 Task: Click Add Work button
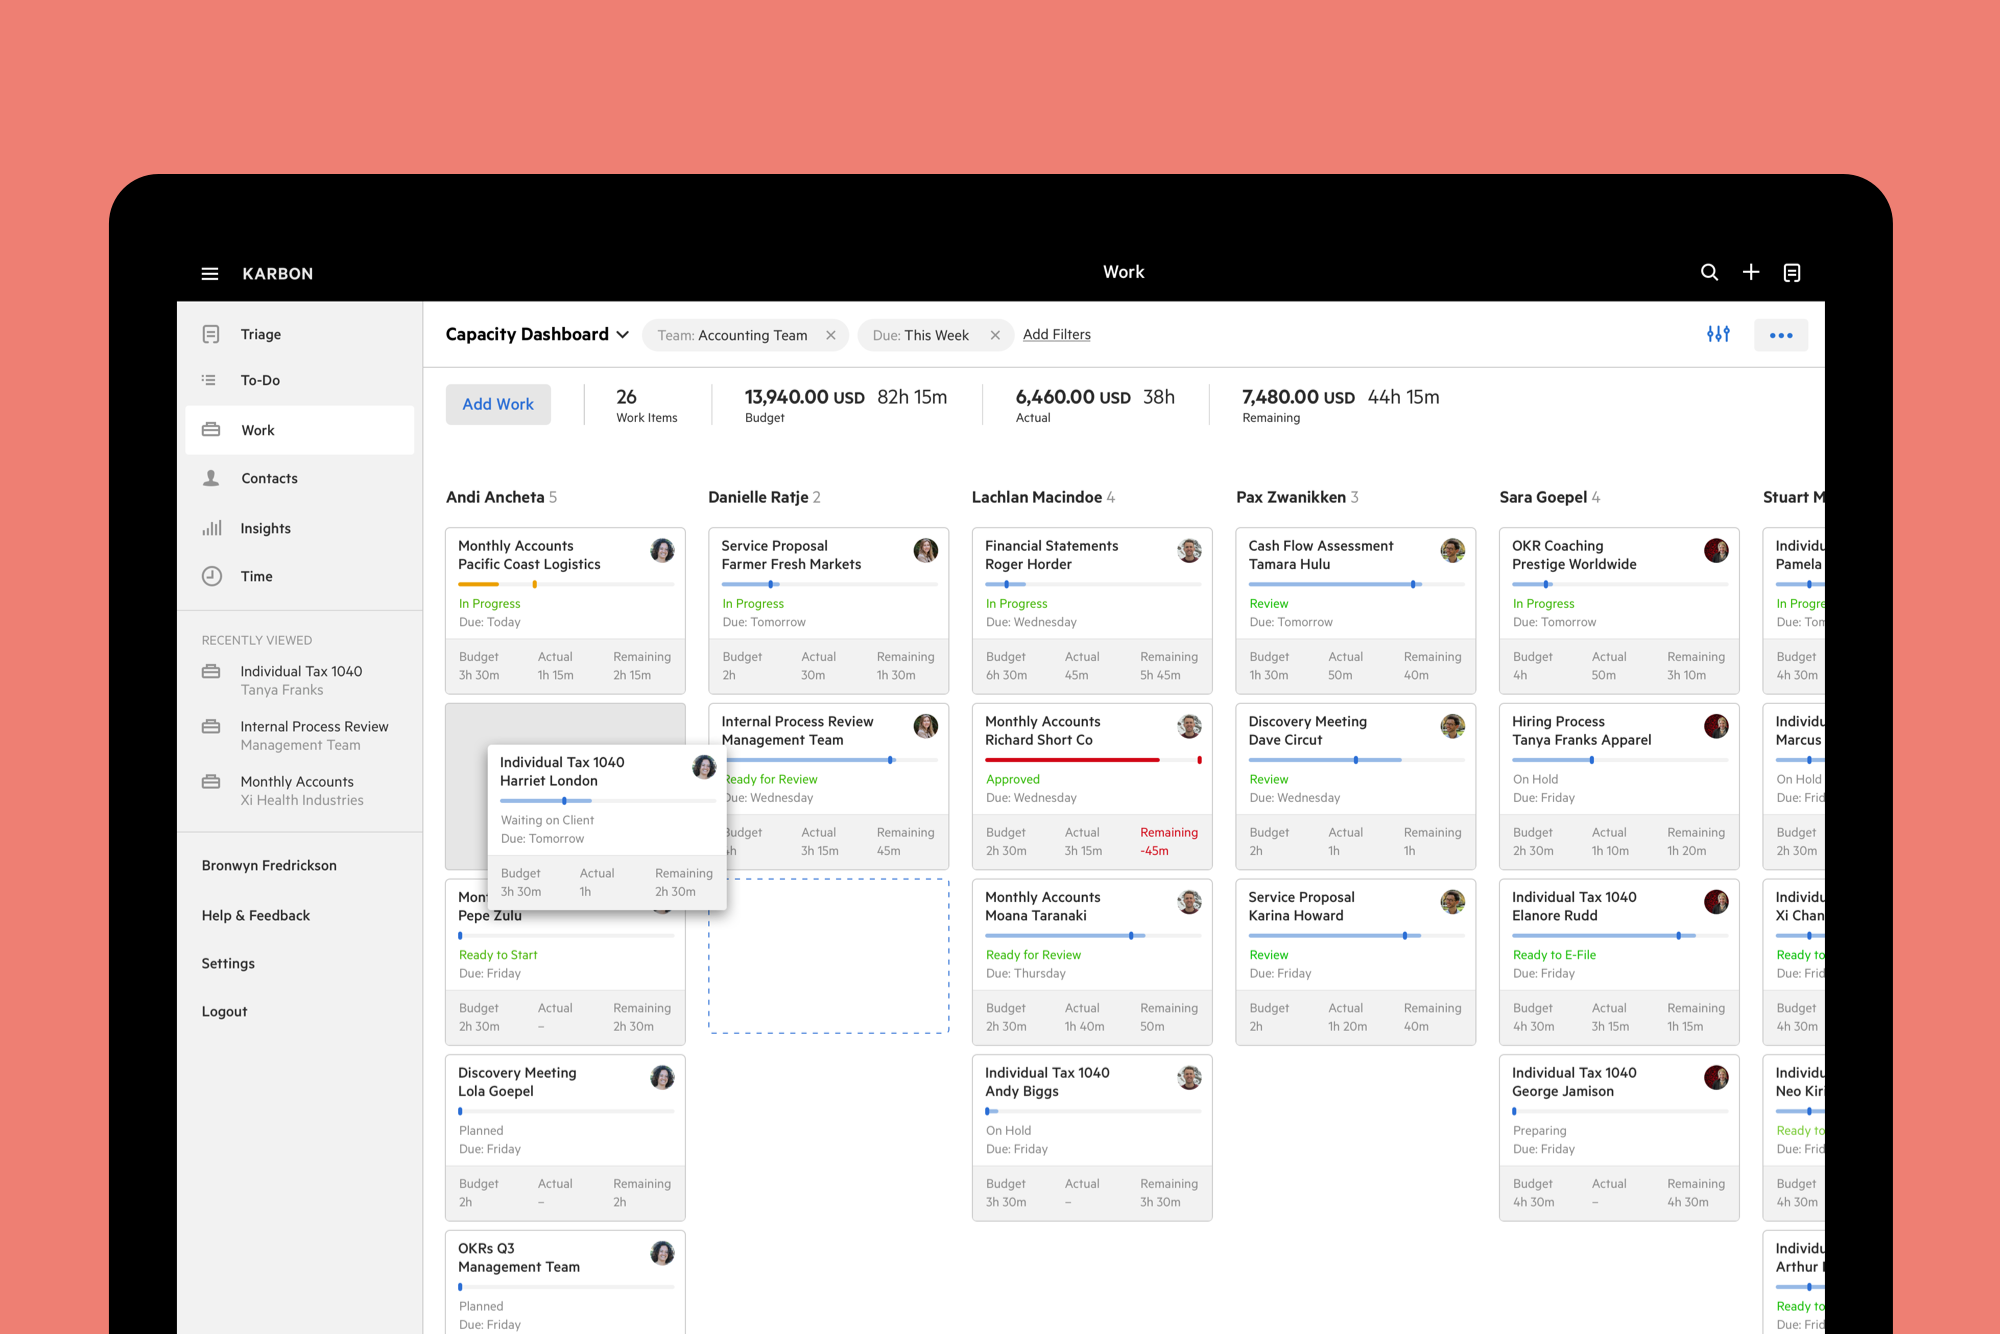(499, 403)
